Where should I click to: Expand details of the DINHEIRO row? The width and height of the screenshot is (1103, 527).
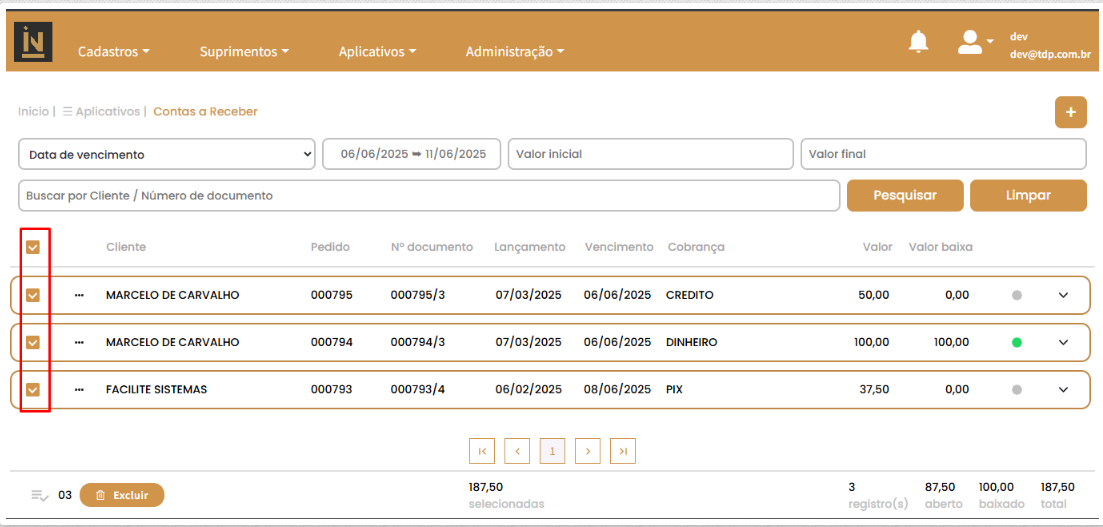pos(1063,342)
